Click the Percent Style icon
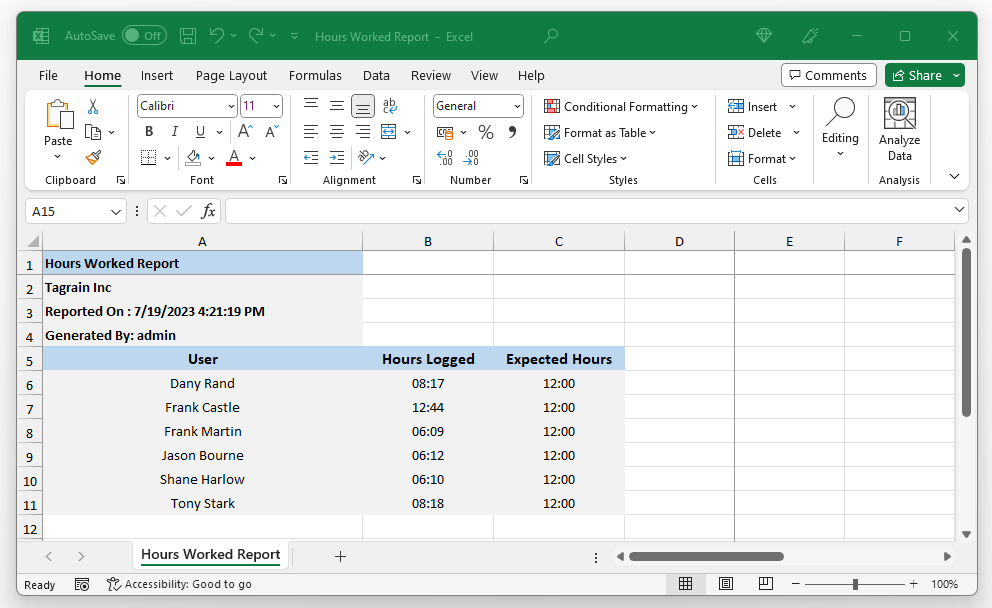 pyautogui.click(x=486, y=132)
